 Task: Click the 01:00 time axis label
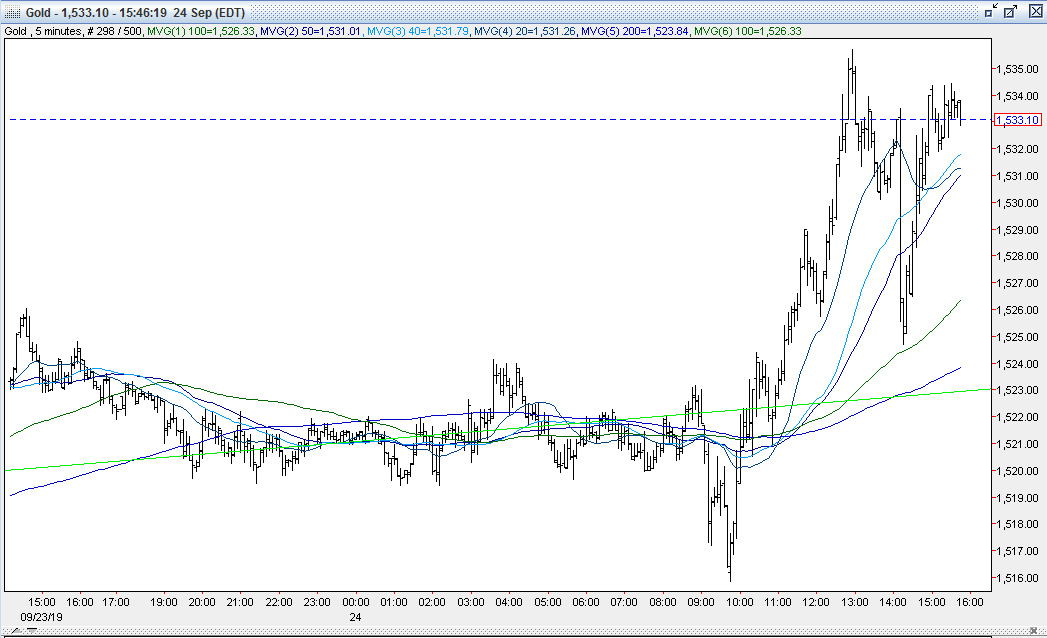[x=393, y=602]
